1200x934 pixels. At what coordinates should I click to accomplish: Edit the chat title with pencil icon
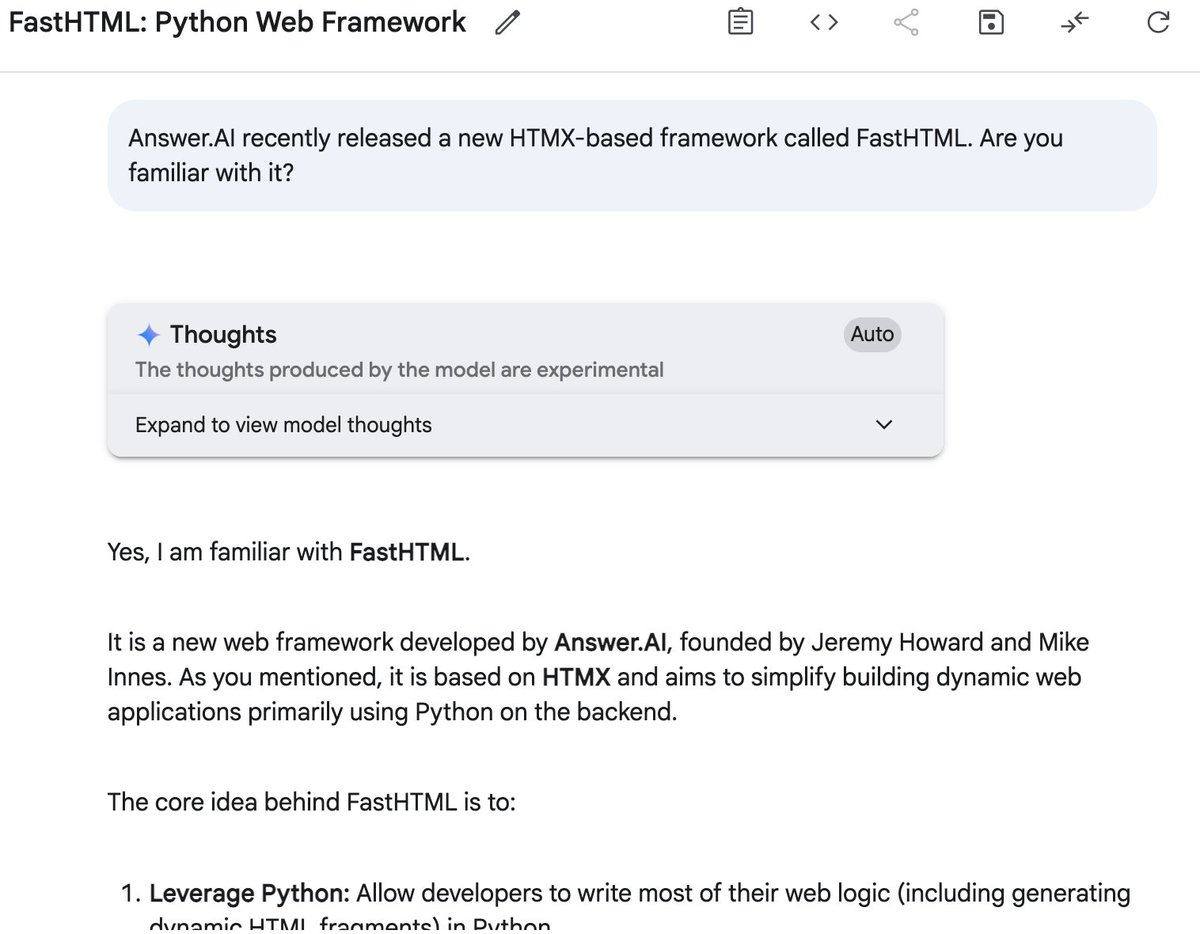pos(508,23)
